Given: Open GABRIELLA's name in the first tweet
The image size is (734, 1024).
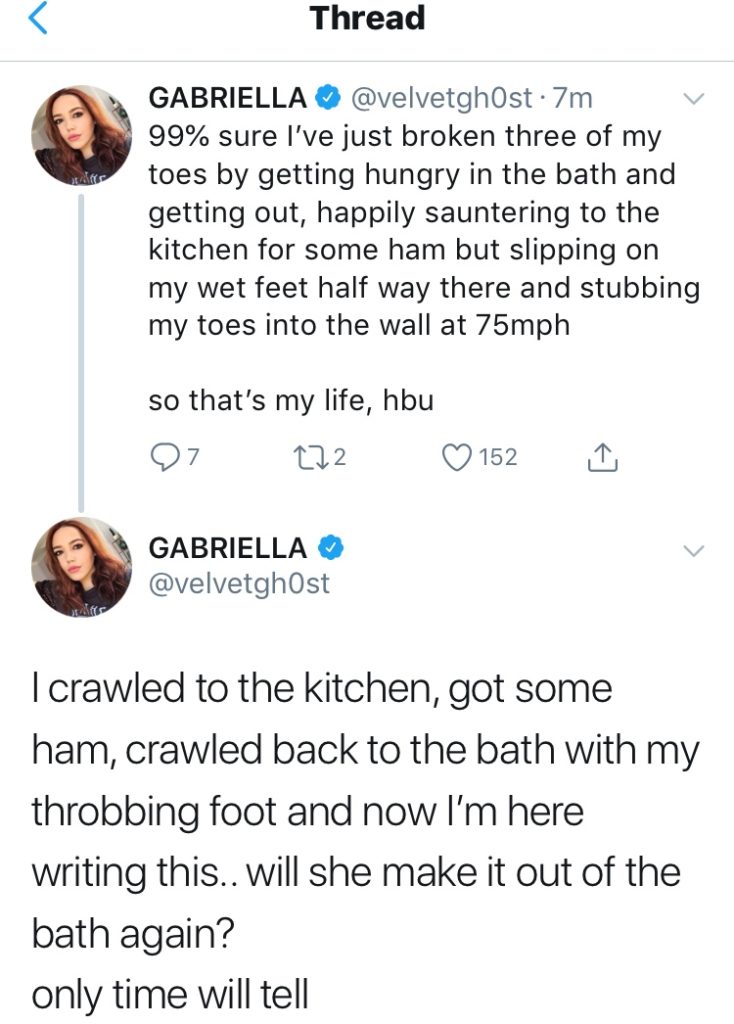Looking at the screenshot, I should pyautogui.click(x=228, y=99).
